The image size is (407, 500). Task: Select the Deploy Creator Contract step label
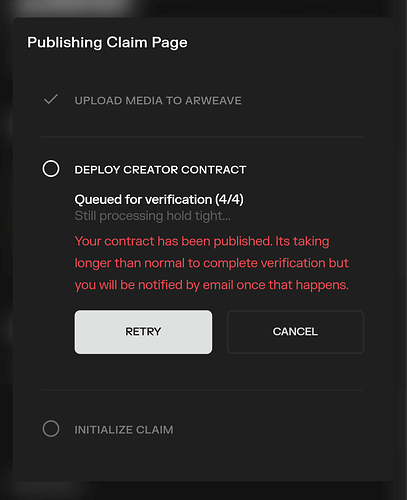click(x=160, y=170)
